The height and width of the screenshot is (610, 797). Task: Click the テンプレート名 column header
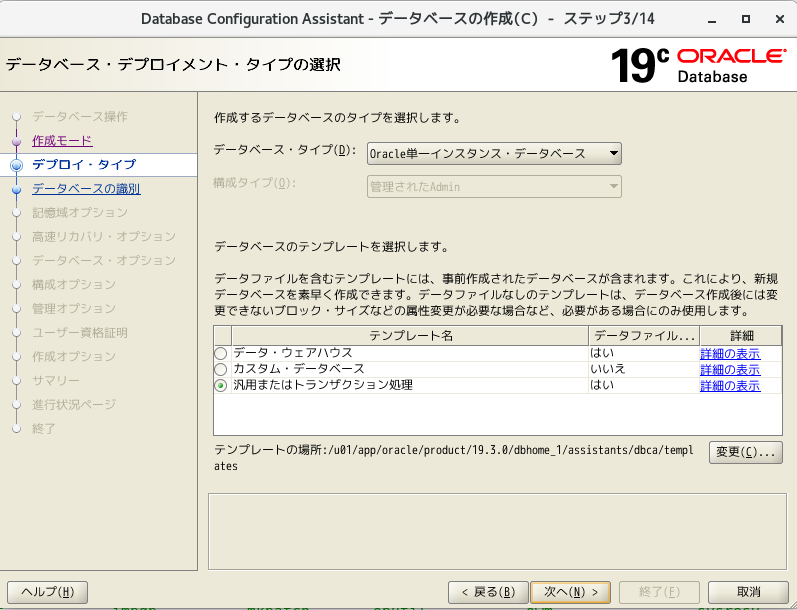coord(410,336)
